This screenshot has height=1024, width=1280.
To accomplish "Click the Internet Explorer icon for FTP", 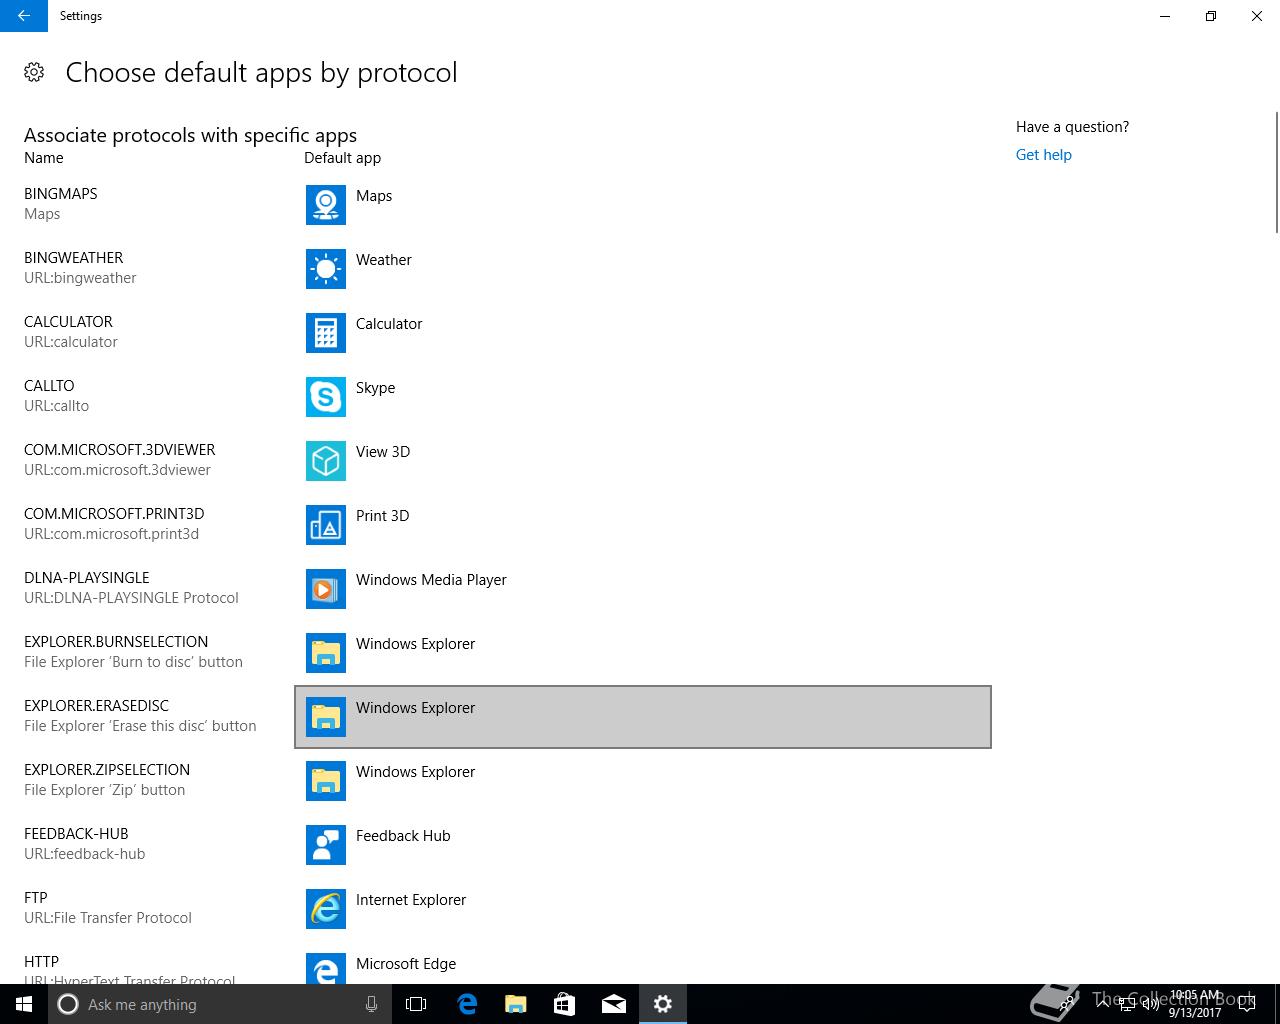I will click(326, 909).
